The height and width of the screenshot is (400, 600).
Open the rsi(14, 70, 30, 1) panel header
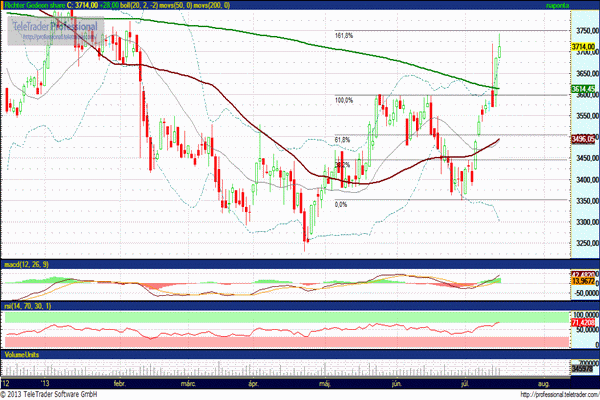(x=32, y=304)
